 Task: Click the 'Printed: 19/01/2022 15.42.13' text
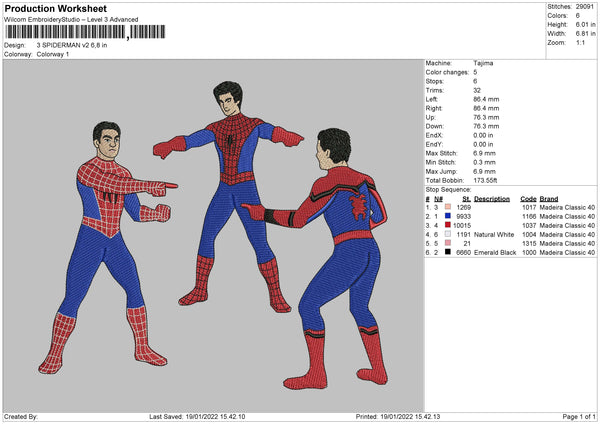pyautogui.click(x=398, y=416)
